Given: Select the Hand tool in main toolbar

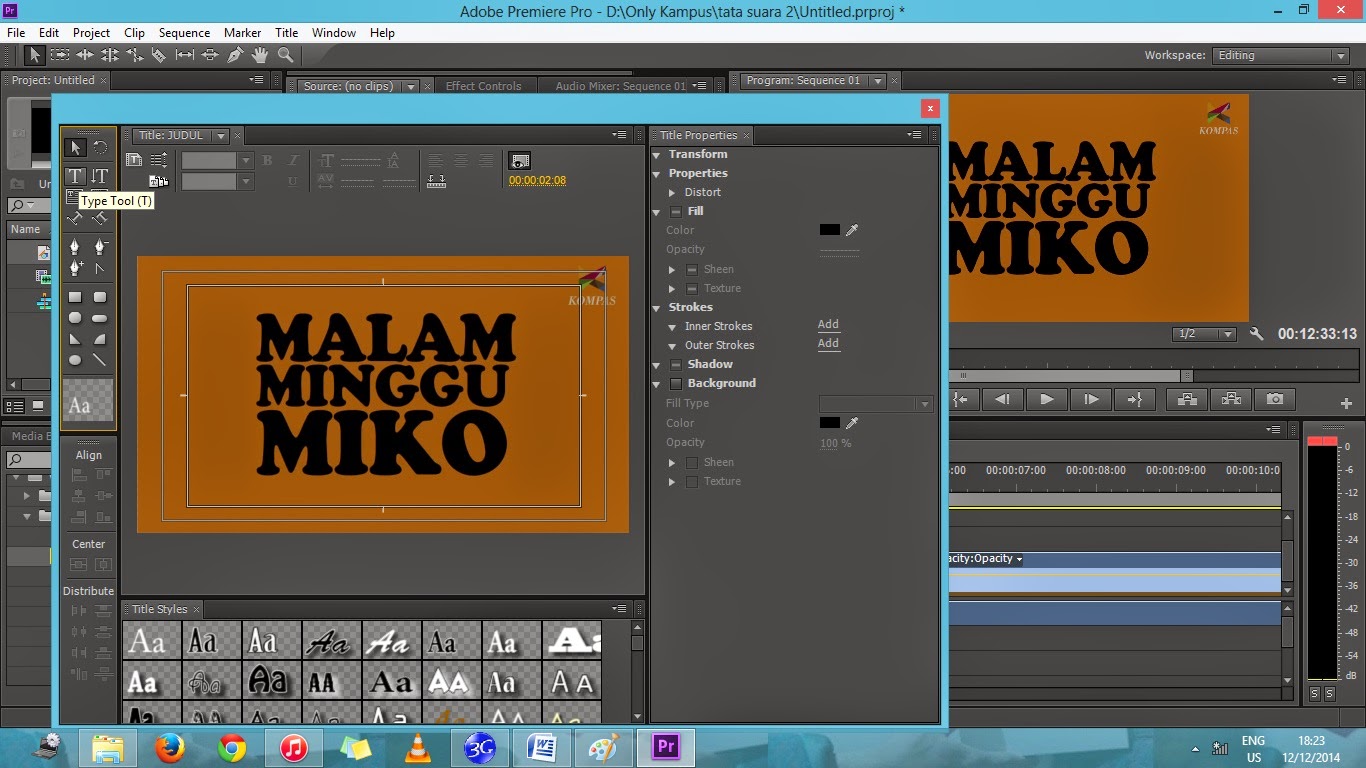Looking at the screenshot, I should point(260,55).
